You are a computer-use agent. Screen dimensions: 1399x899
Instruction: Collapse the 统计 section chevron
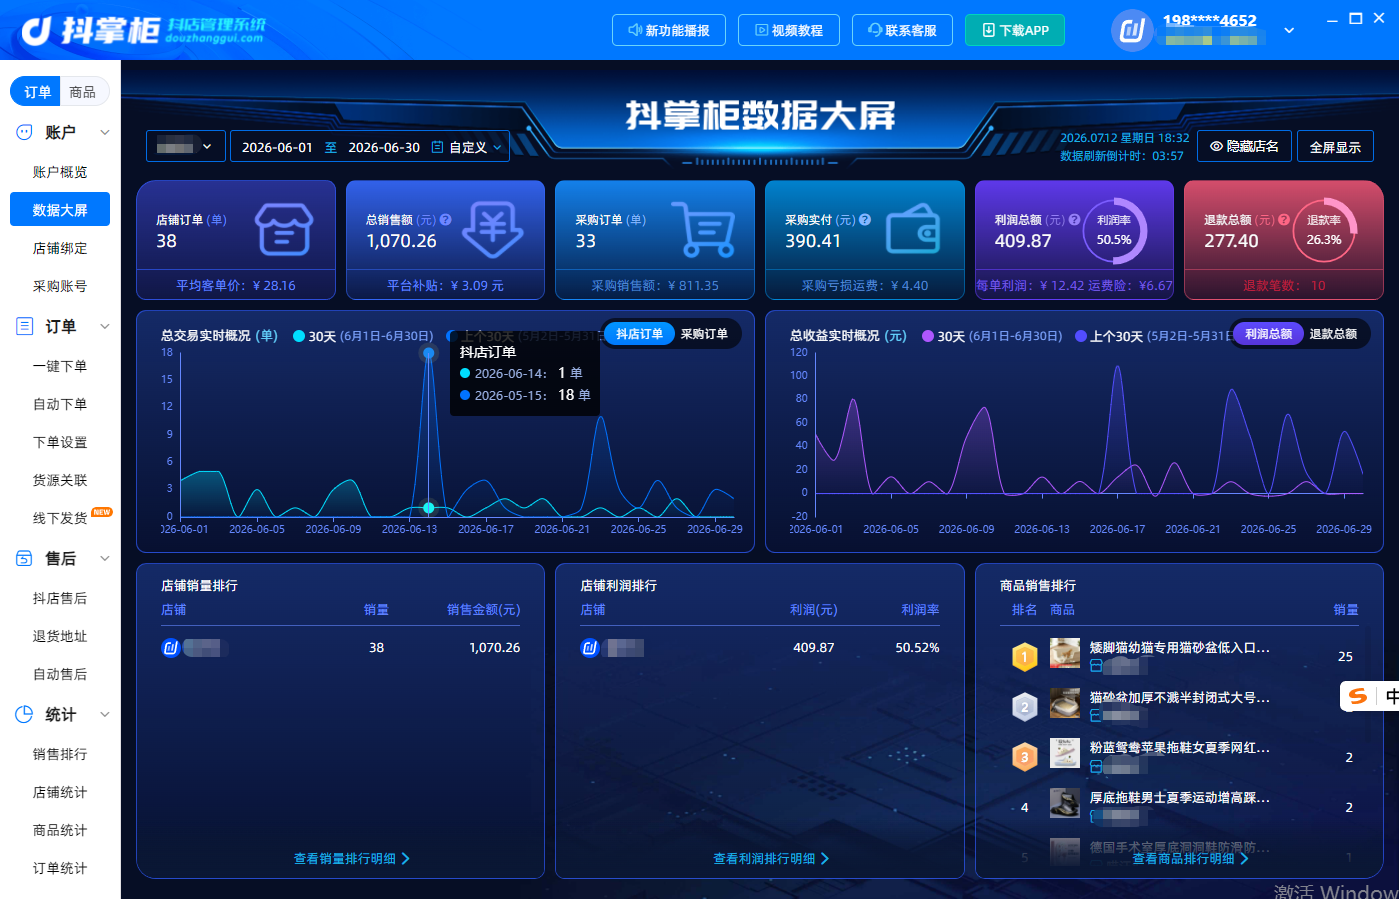[x=105, y=714]
